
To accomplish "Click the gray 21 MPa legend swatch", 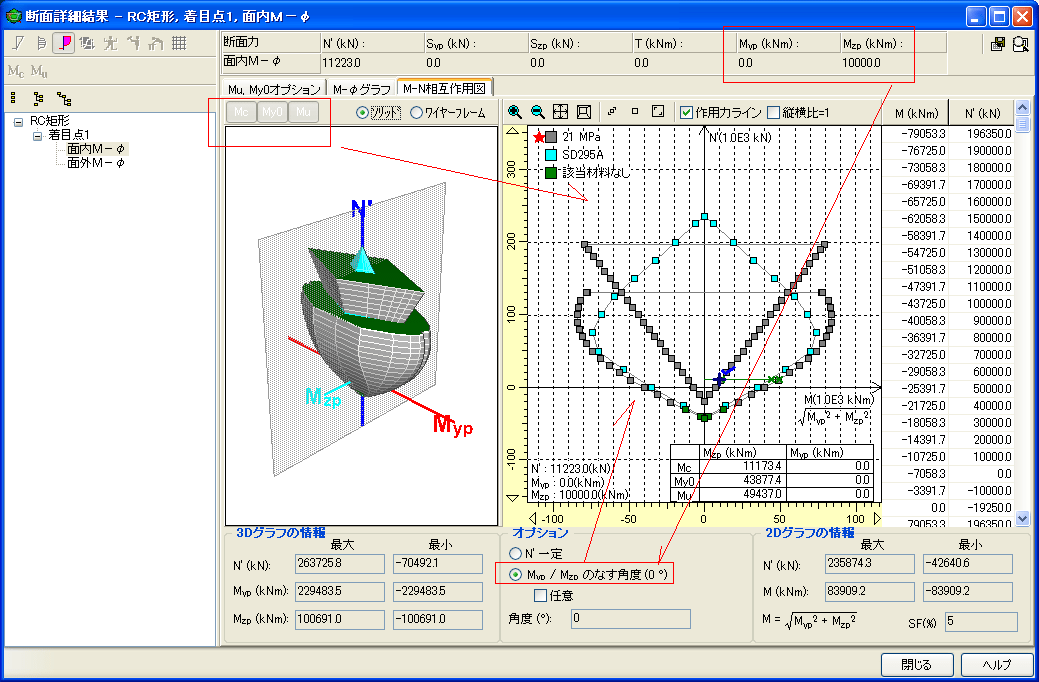I will click(551, 137).
